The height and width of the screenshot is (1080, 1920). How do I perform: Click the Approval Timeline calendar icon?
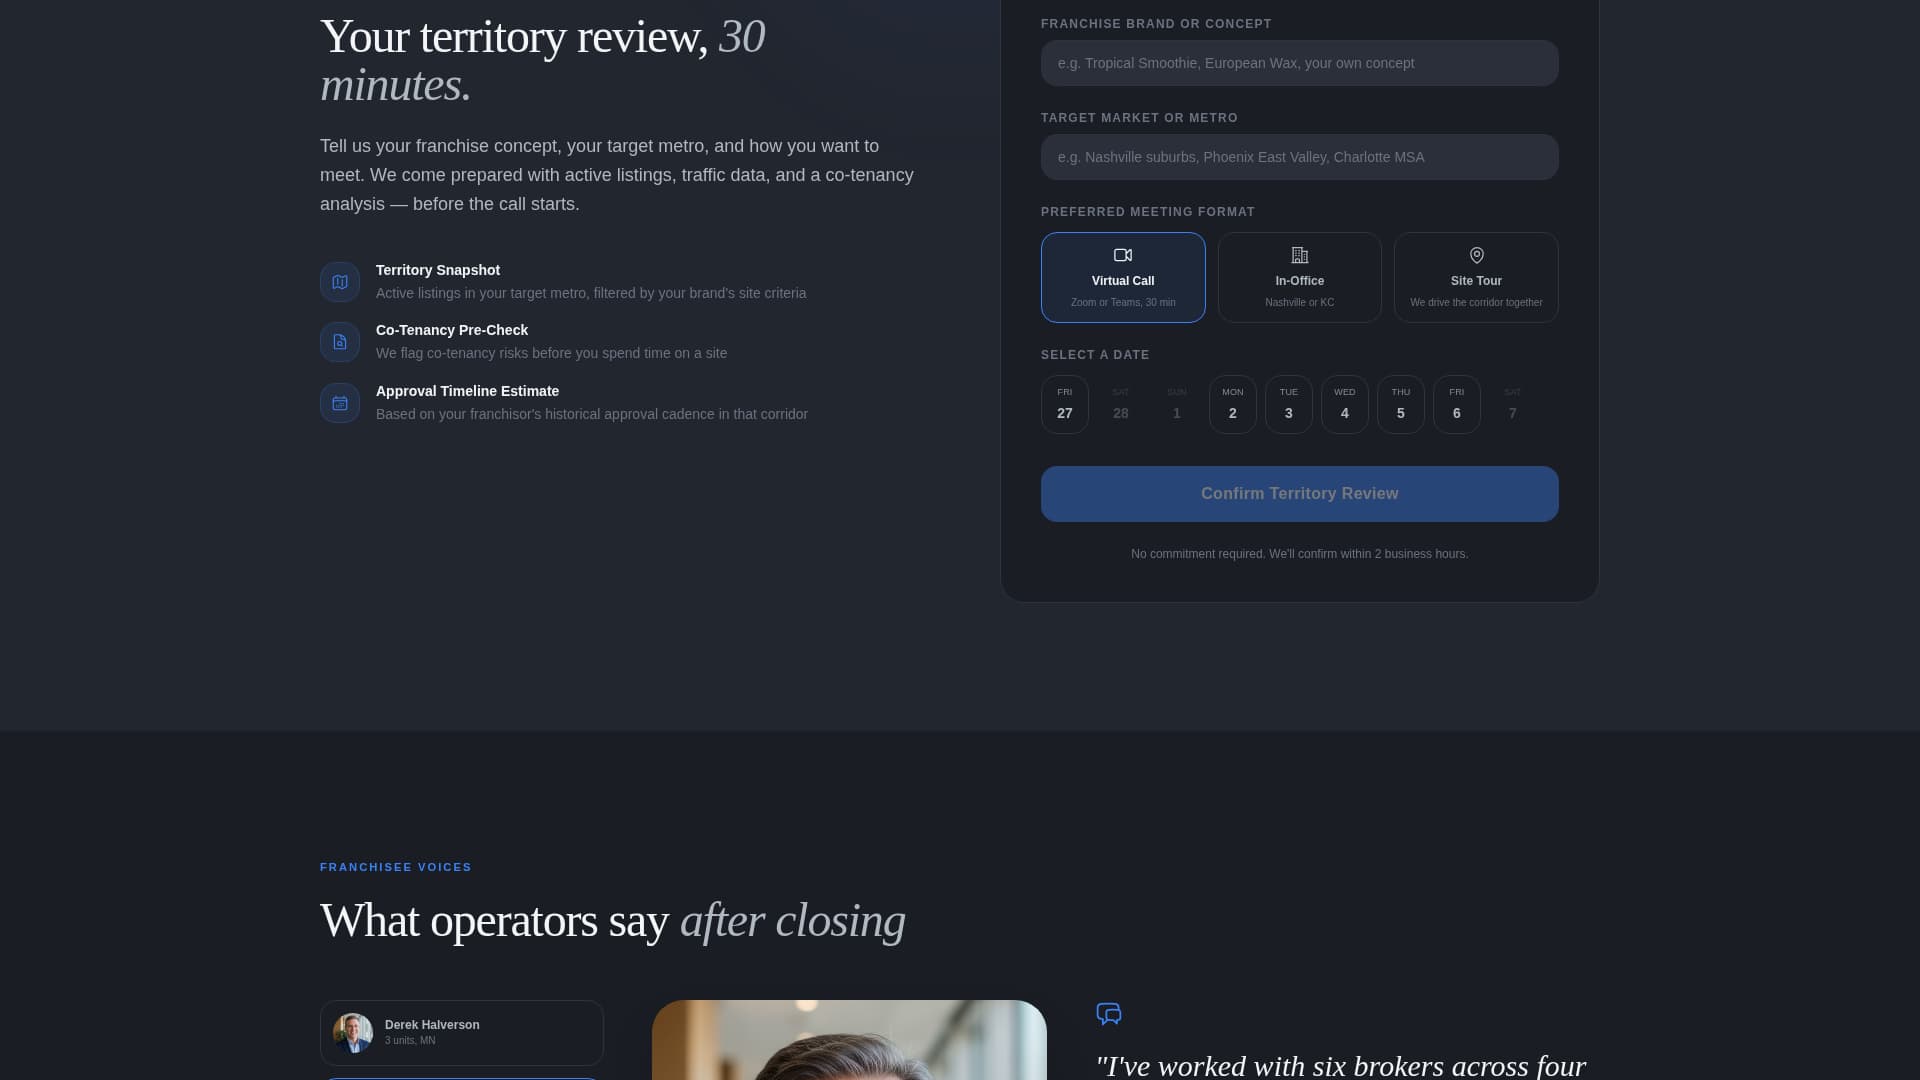[x=340, y=402]
